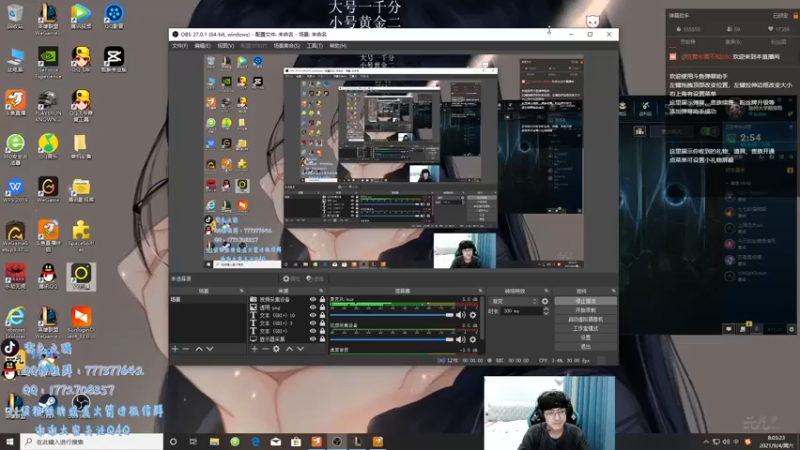Click the Start Recording (开始录制) button
Viewport: 800px width, 450px height.
tap(586, 310)
